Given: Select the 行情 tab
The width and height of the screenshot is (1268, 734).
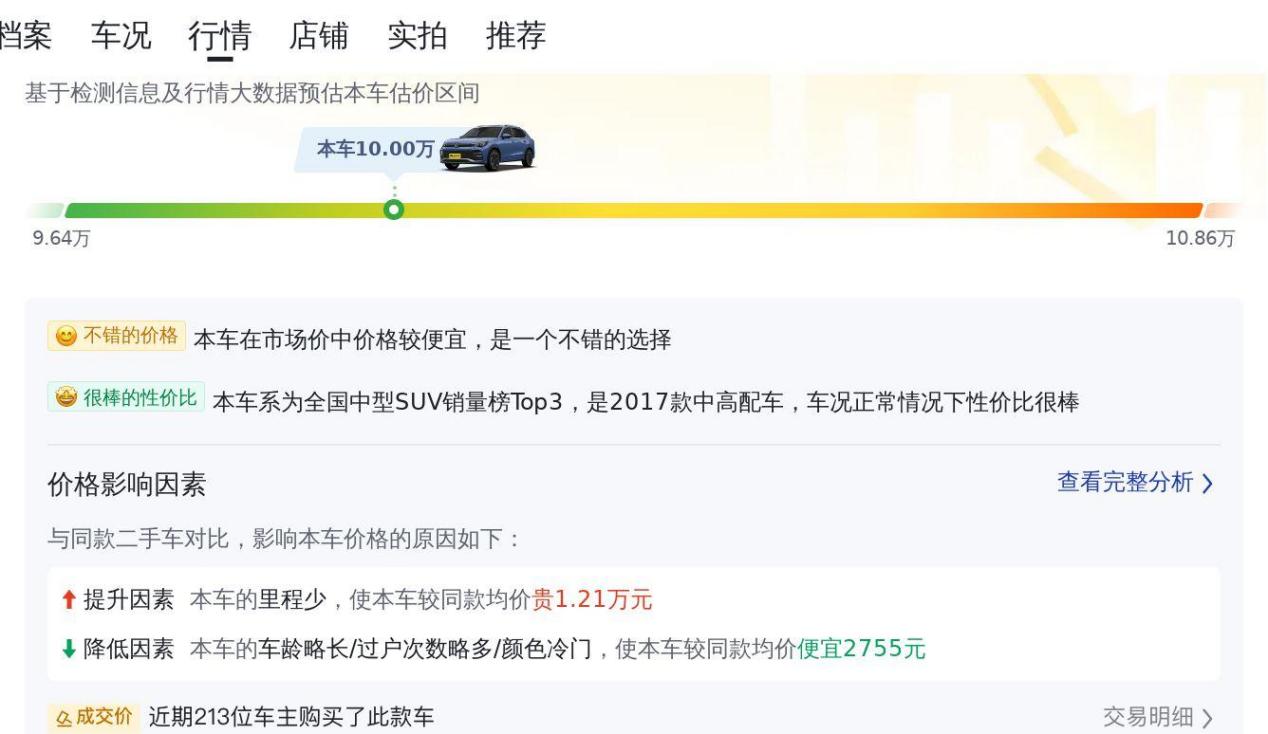Looking at the screenshot, I should point(220,36).
